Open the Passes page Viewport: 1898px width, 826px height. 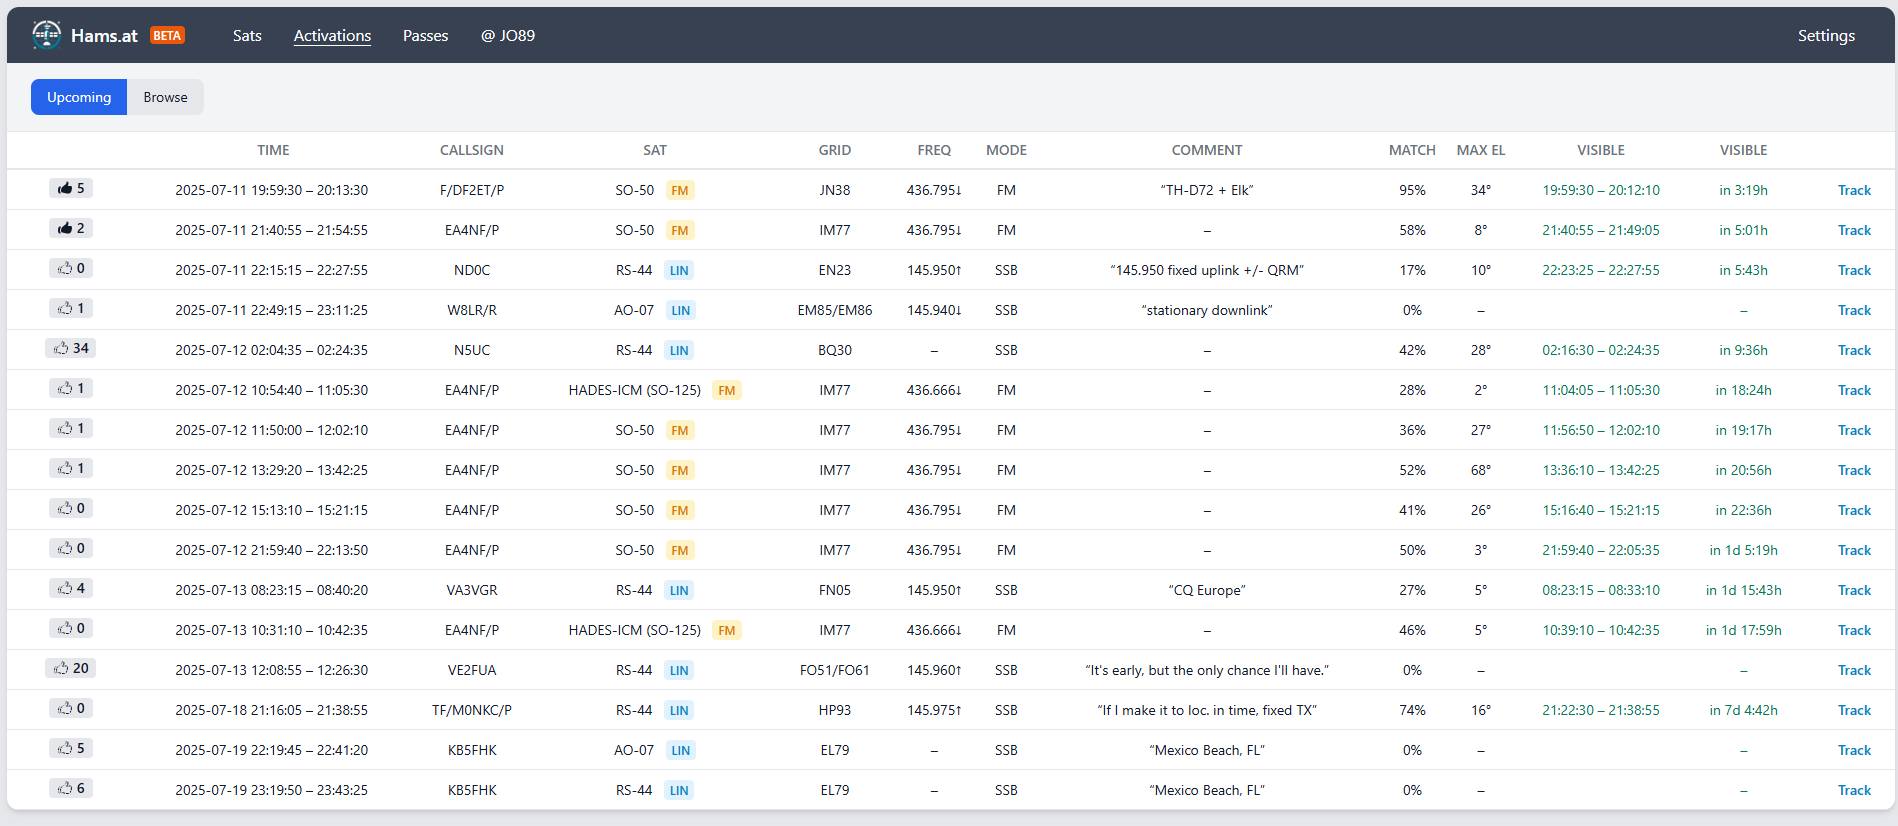[425, 36]
